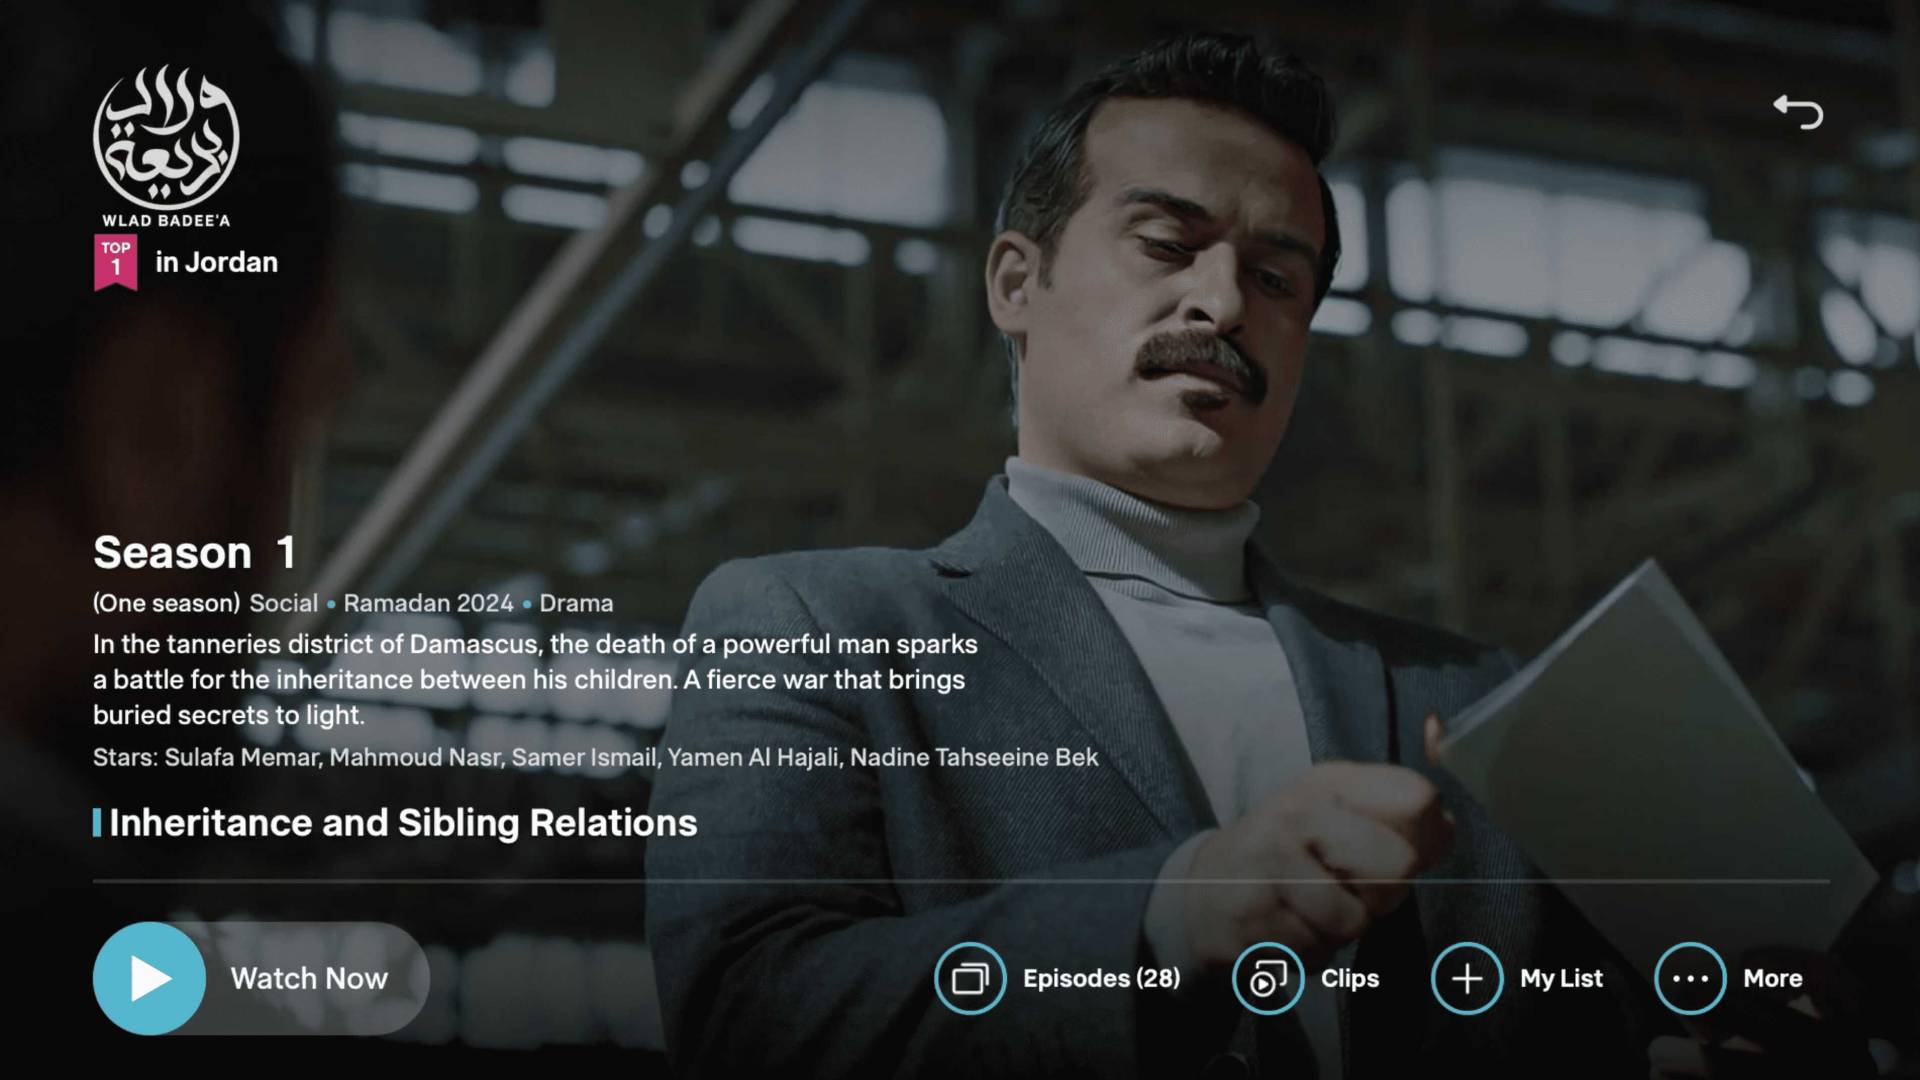Open the three-dots More icon
Image resolution: width=1920 pixels, height=1080 pixels.
tap(1690, 978)
